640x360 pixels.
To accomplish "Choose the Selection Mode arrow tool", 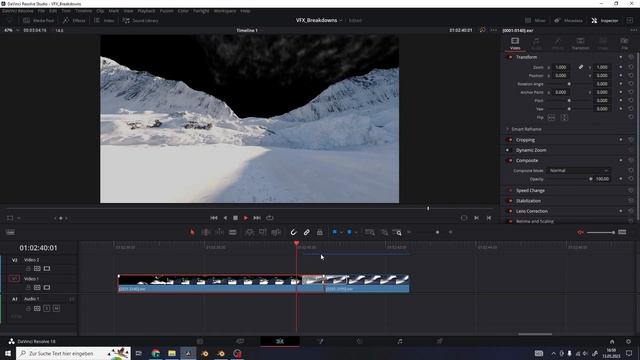I will click(x=192, y=232).
